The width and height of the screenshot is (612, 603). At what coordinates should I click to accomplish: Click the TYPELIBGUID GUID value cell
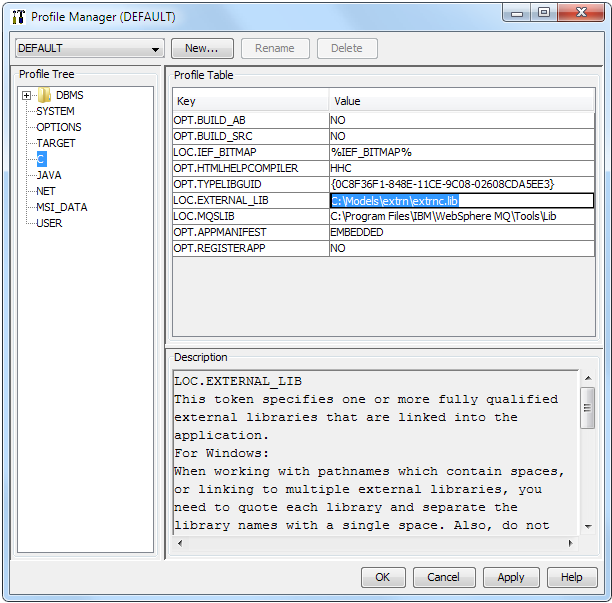(x=462, y=184)
